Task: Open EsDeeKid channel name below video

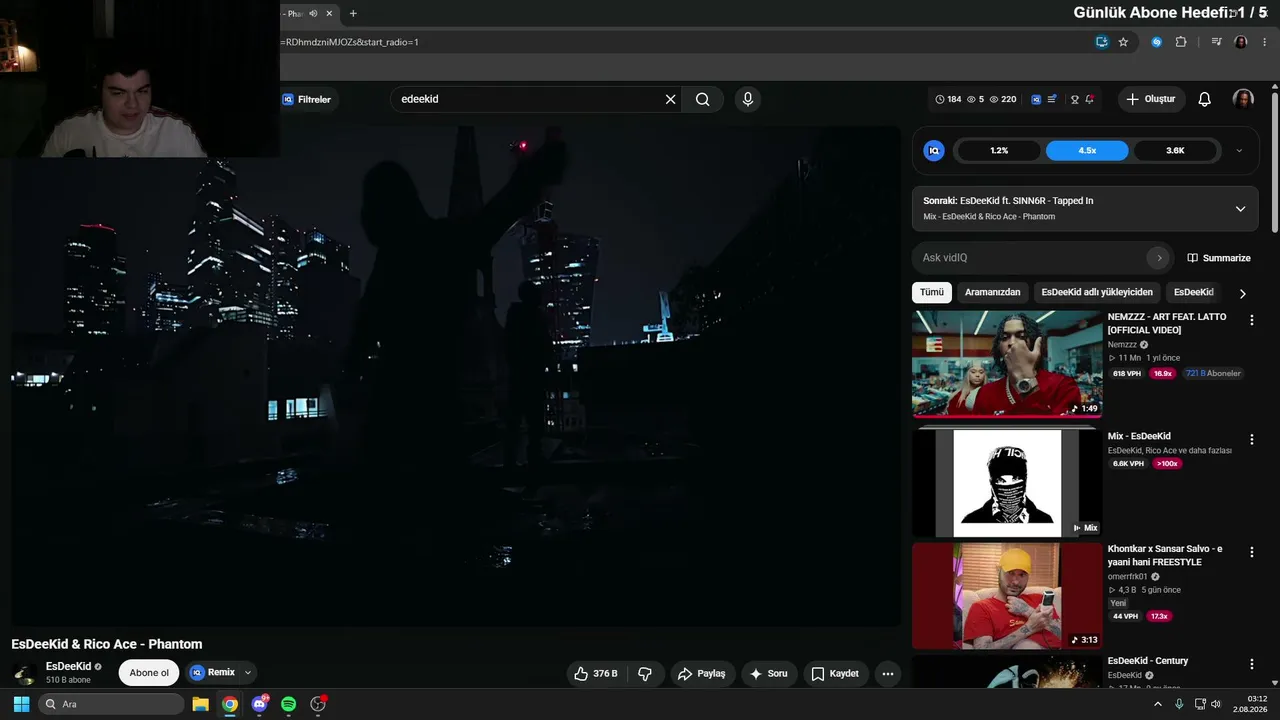Action: coord(68,666)
